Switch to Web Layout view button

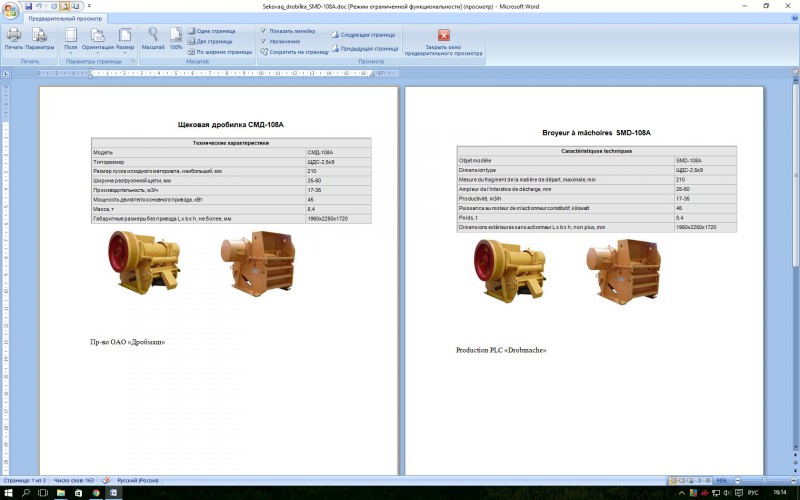click(x=690, y=481)
